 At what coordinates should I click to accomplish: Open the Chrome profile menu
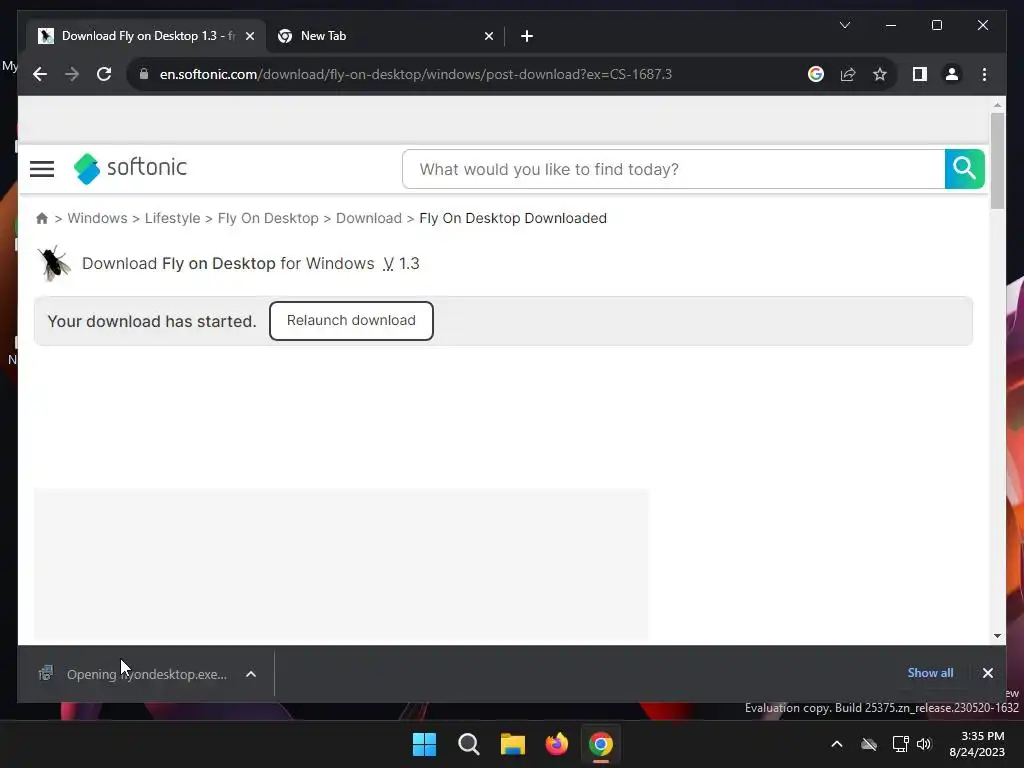click(x=952, y=74)
